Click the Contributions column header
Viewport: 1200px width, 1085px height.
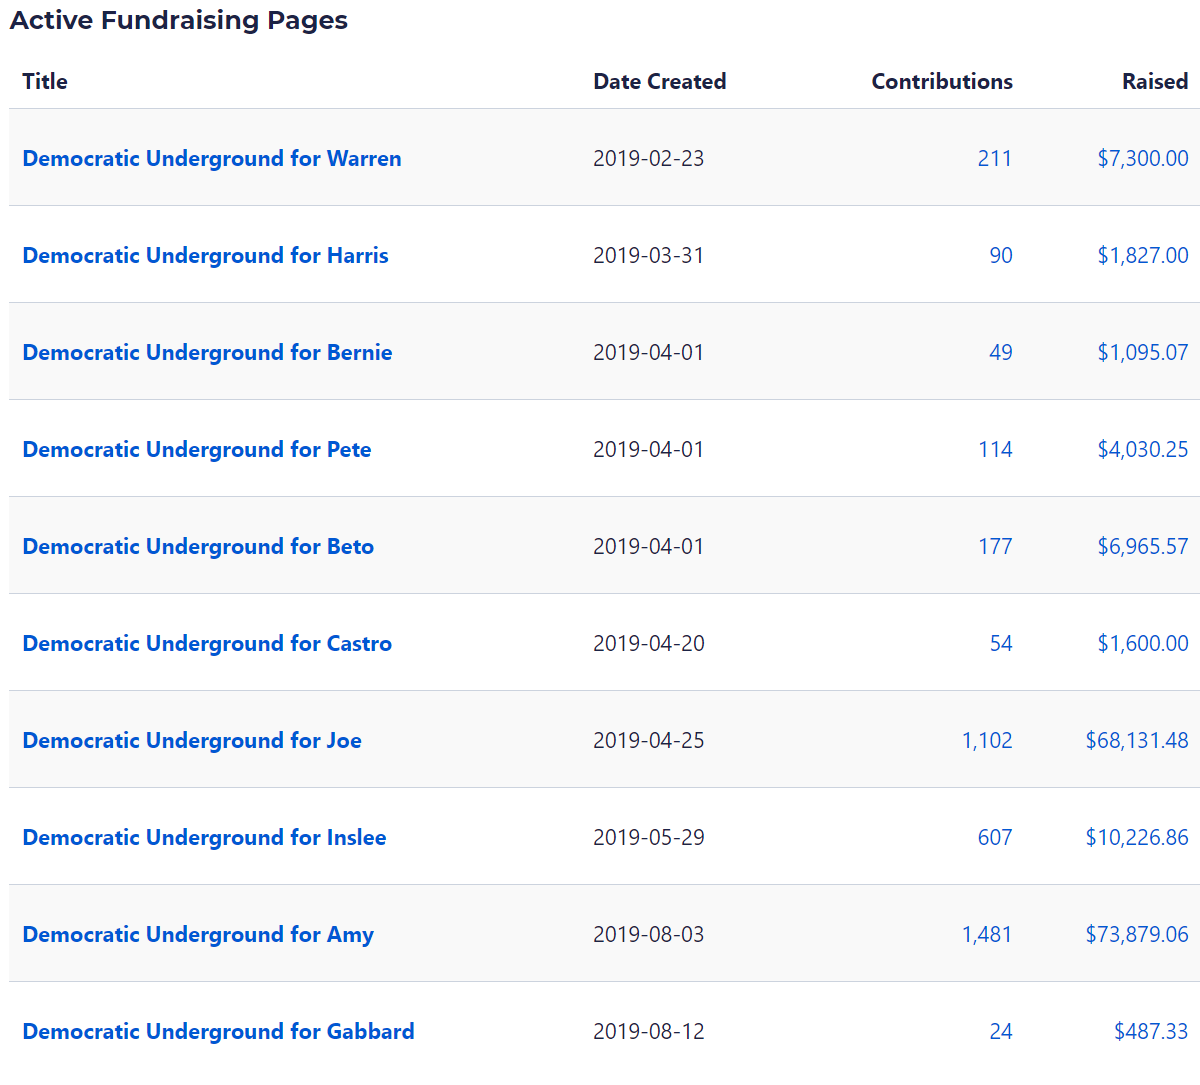(941, 81)
